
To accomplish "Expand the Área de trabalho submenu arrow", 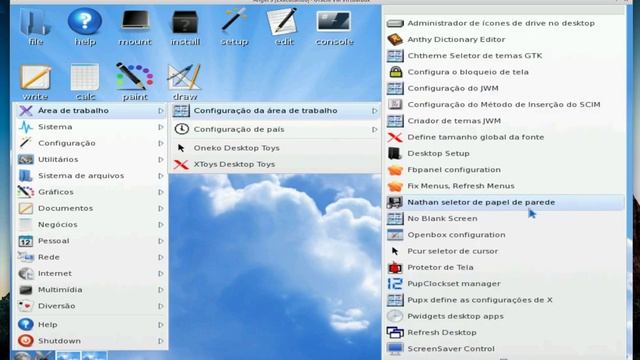I will (x=161, y=111).
